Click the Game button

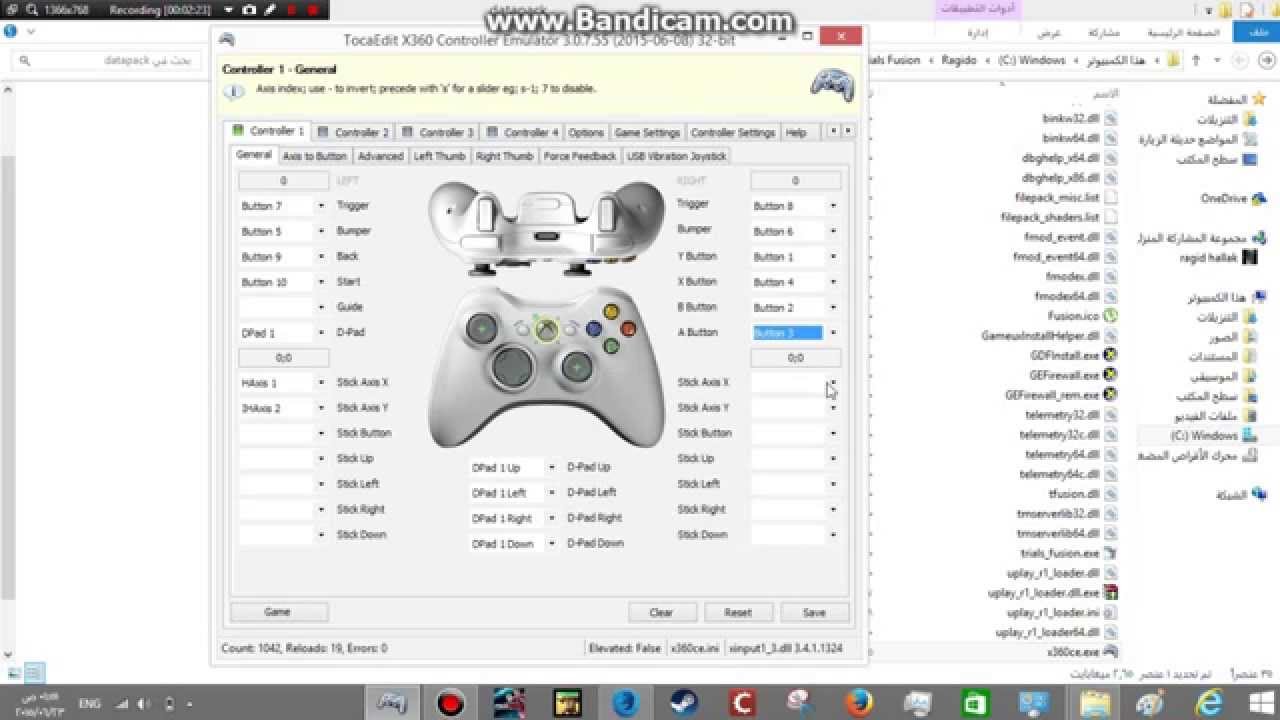click(278, 612)
